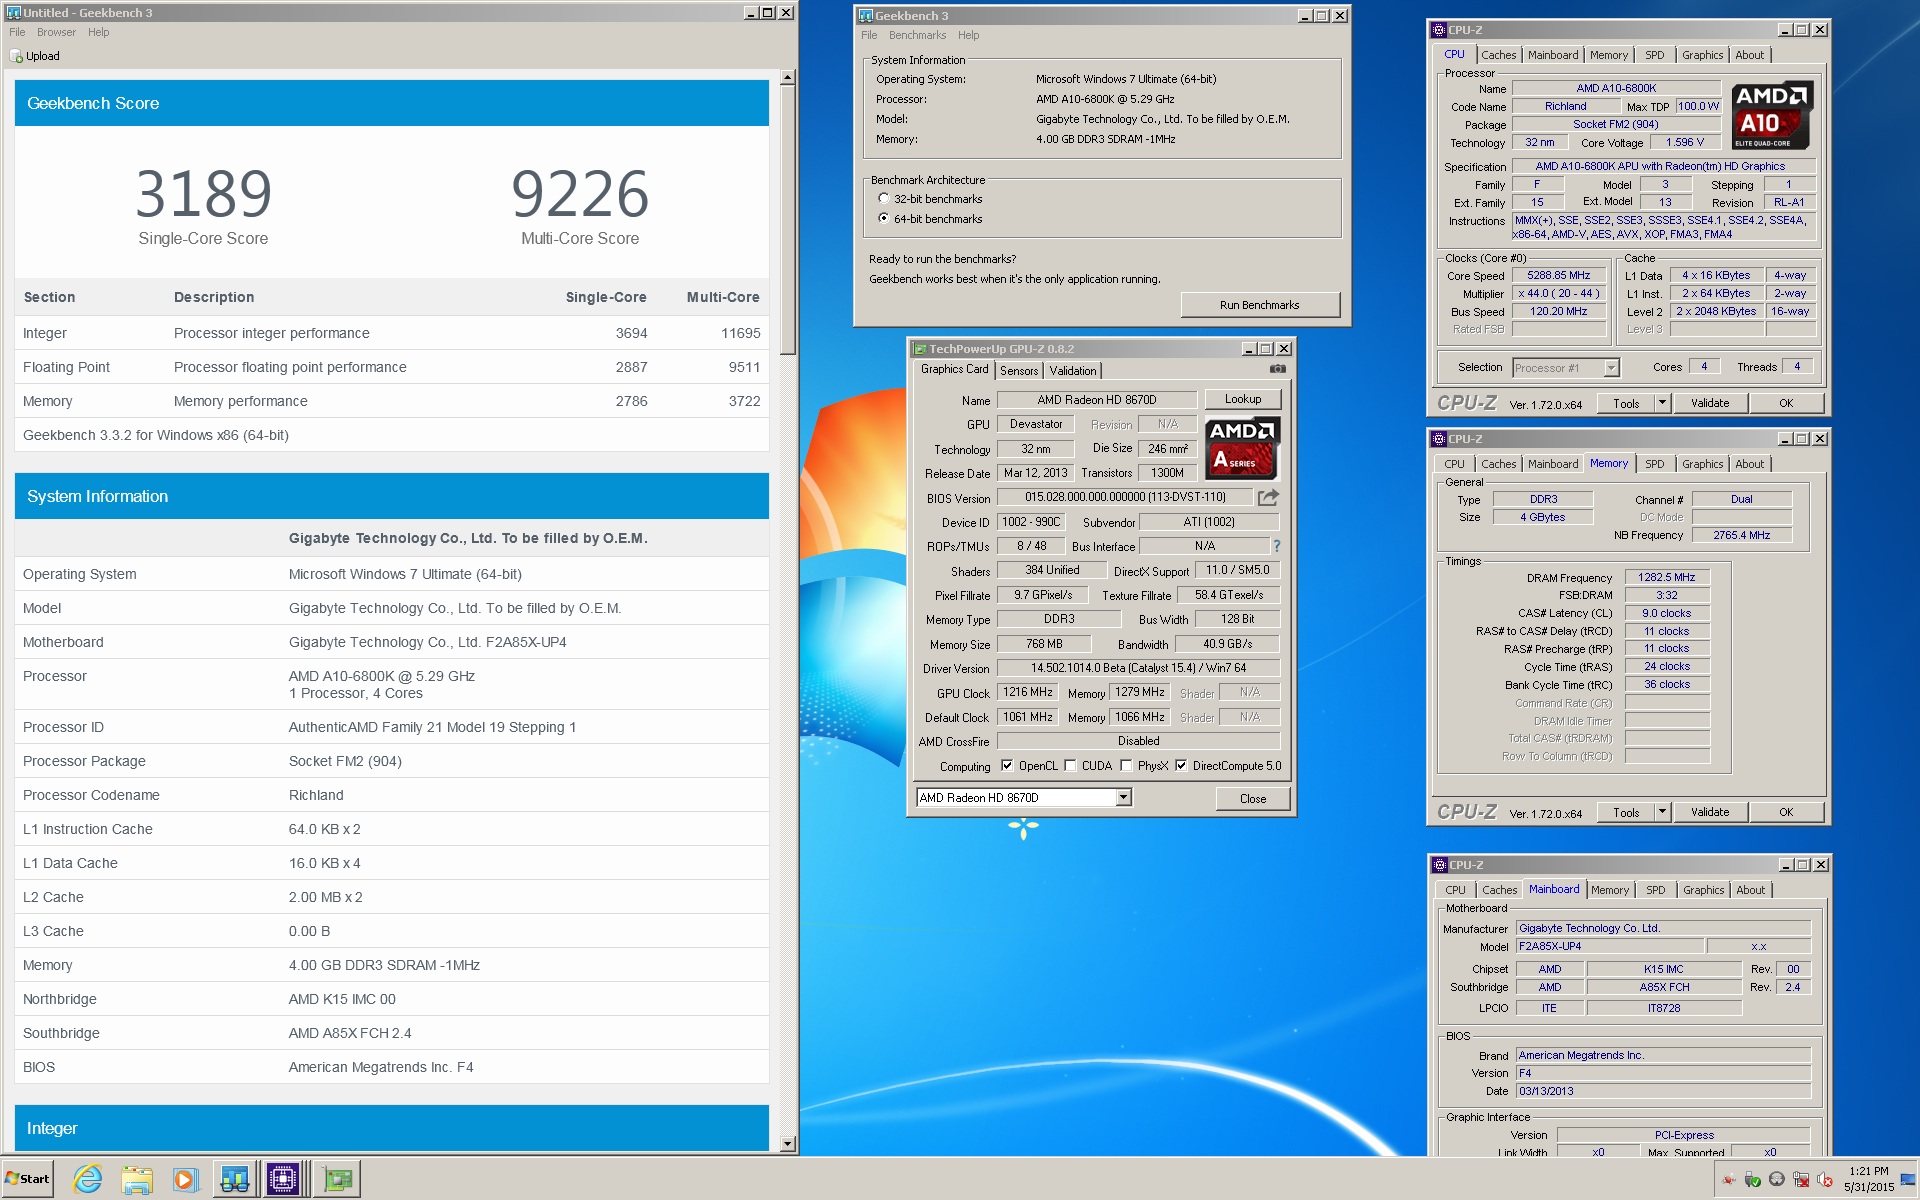This screenshot has width=1920, height=1200.
Task: Open the Browser menu in Geekbench results window
Action: point(56,32)
